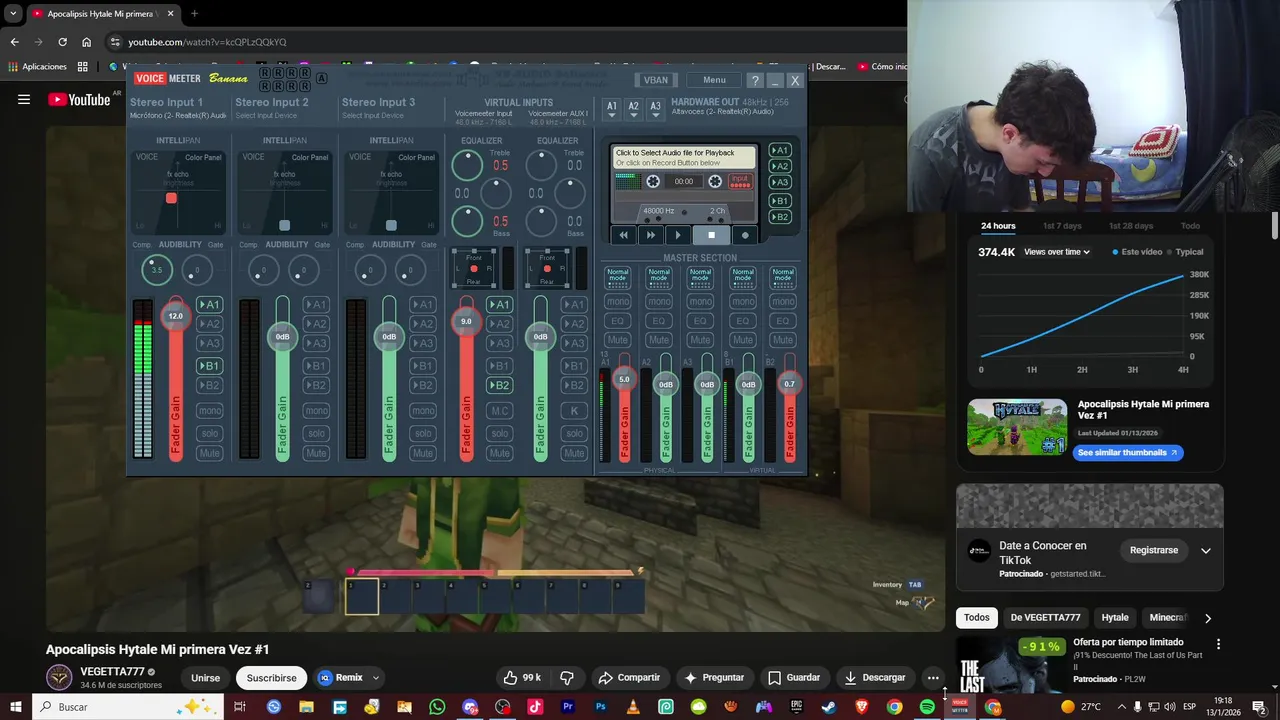1280x720 pixels.
Task: Start recording with the cassette record button
Action: coord(745,235)
